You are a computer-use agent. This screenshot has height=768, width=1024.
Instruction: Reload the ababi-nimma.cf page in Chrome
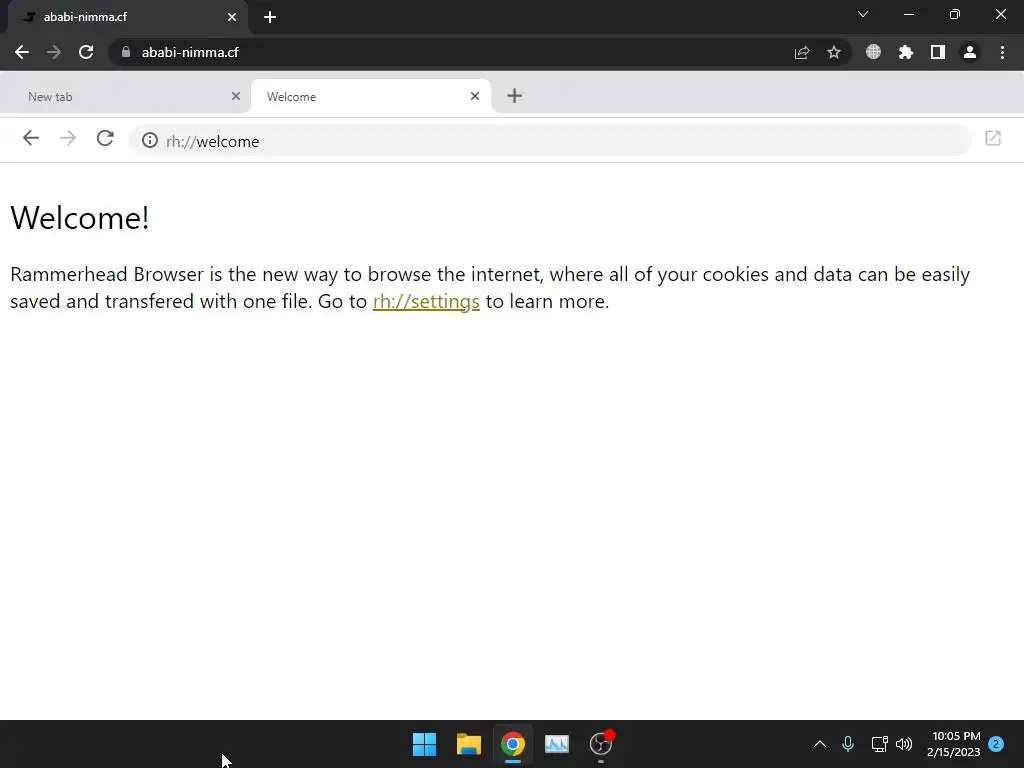[x=86, y=52]
